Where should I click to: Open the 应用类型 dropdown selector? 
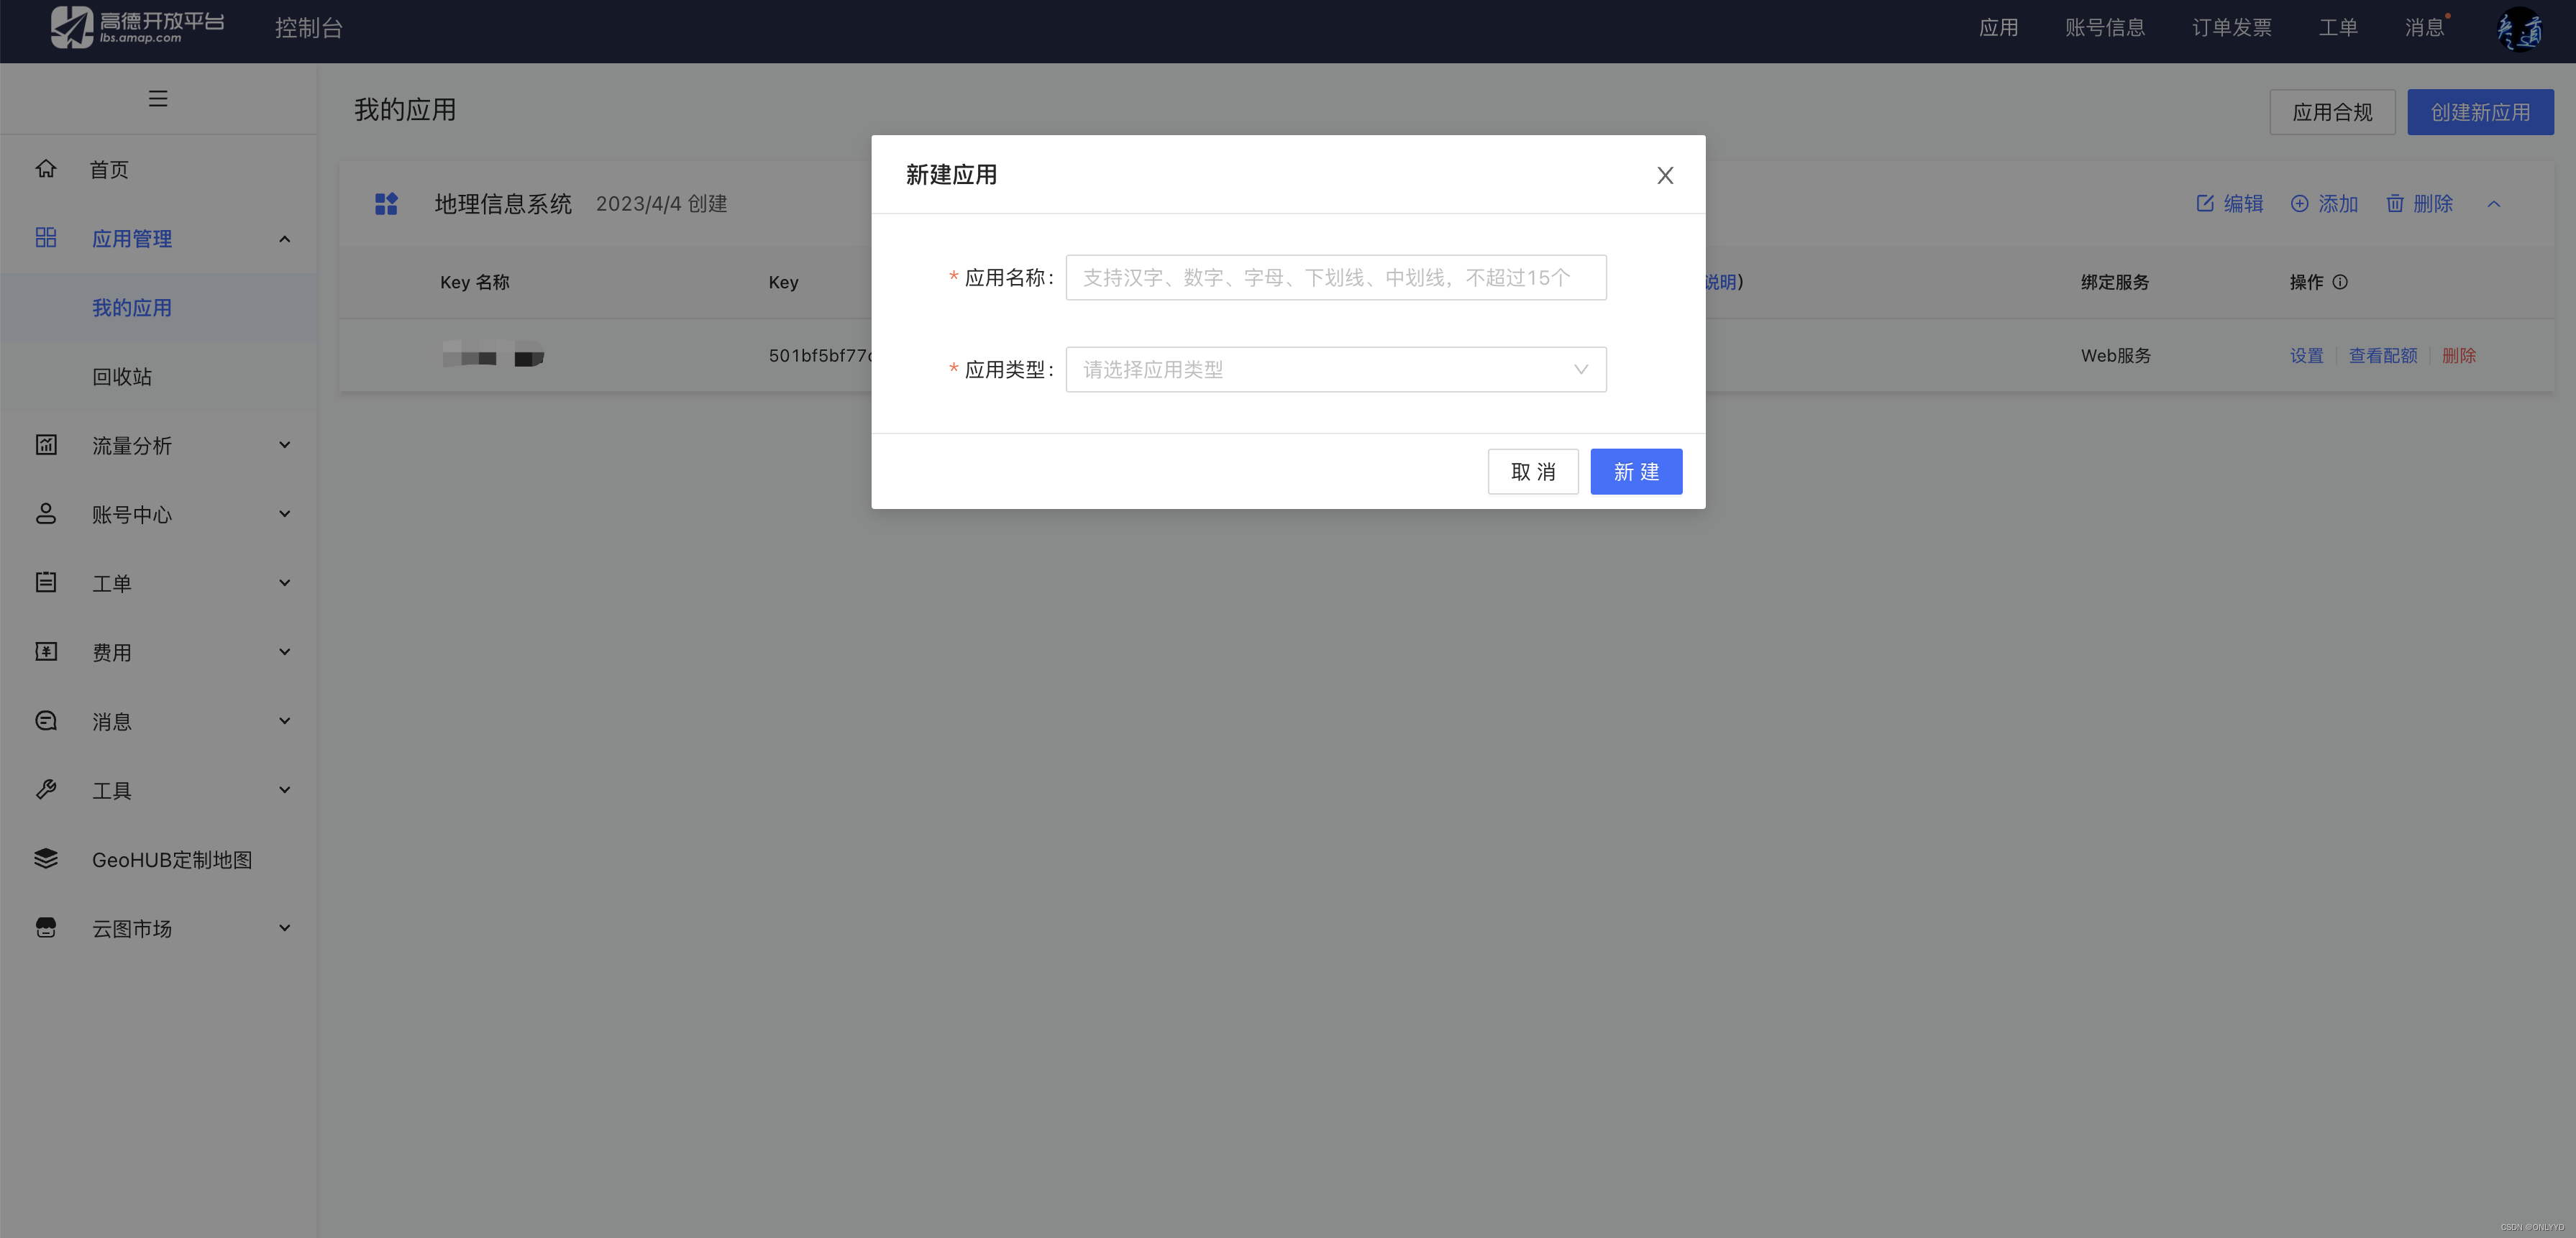[1335, 370]
